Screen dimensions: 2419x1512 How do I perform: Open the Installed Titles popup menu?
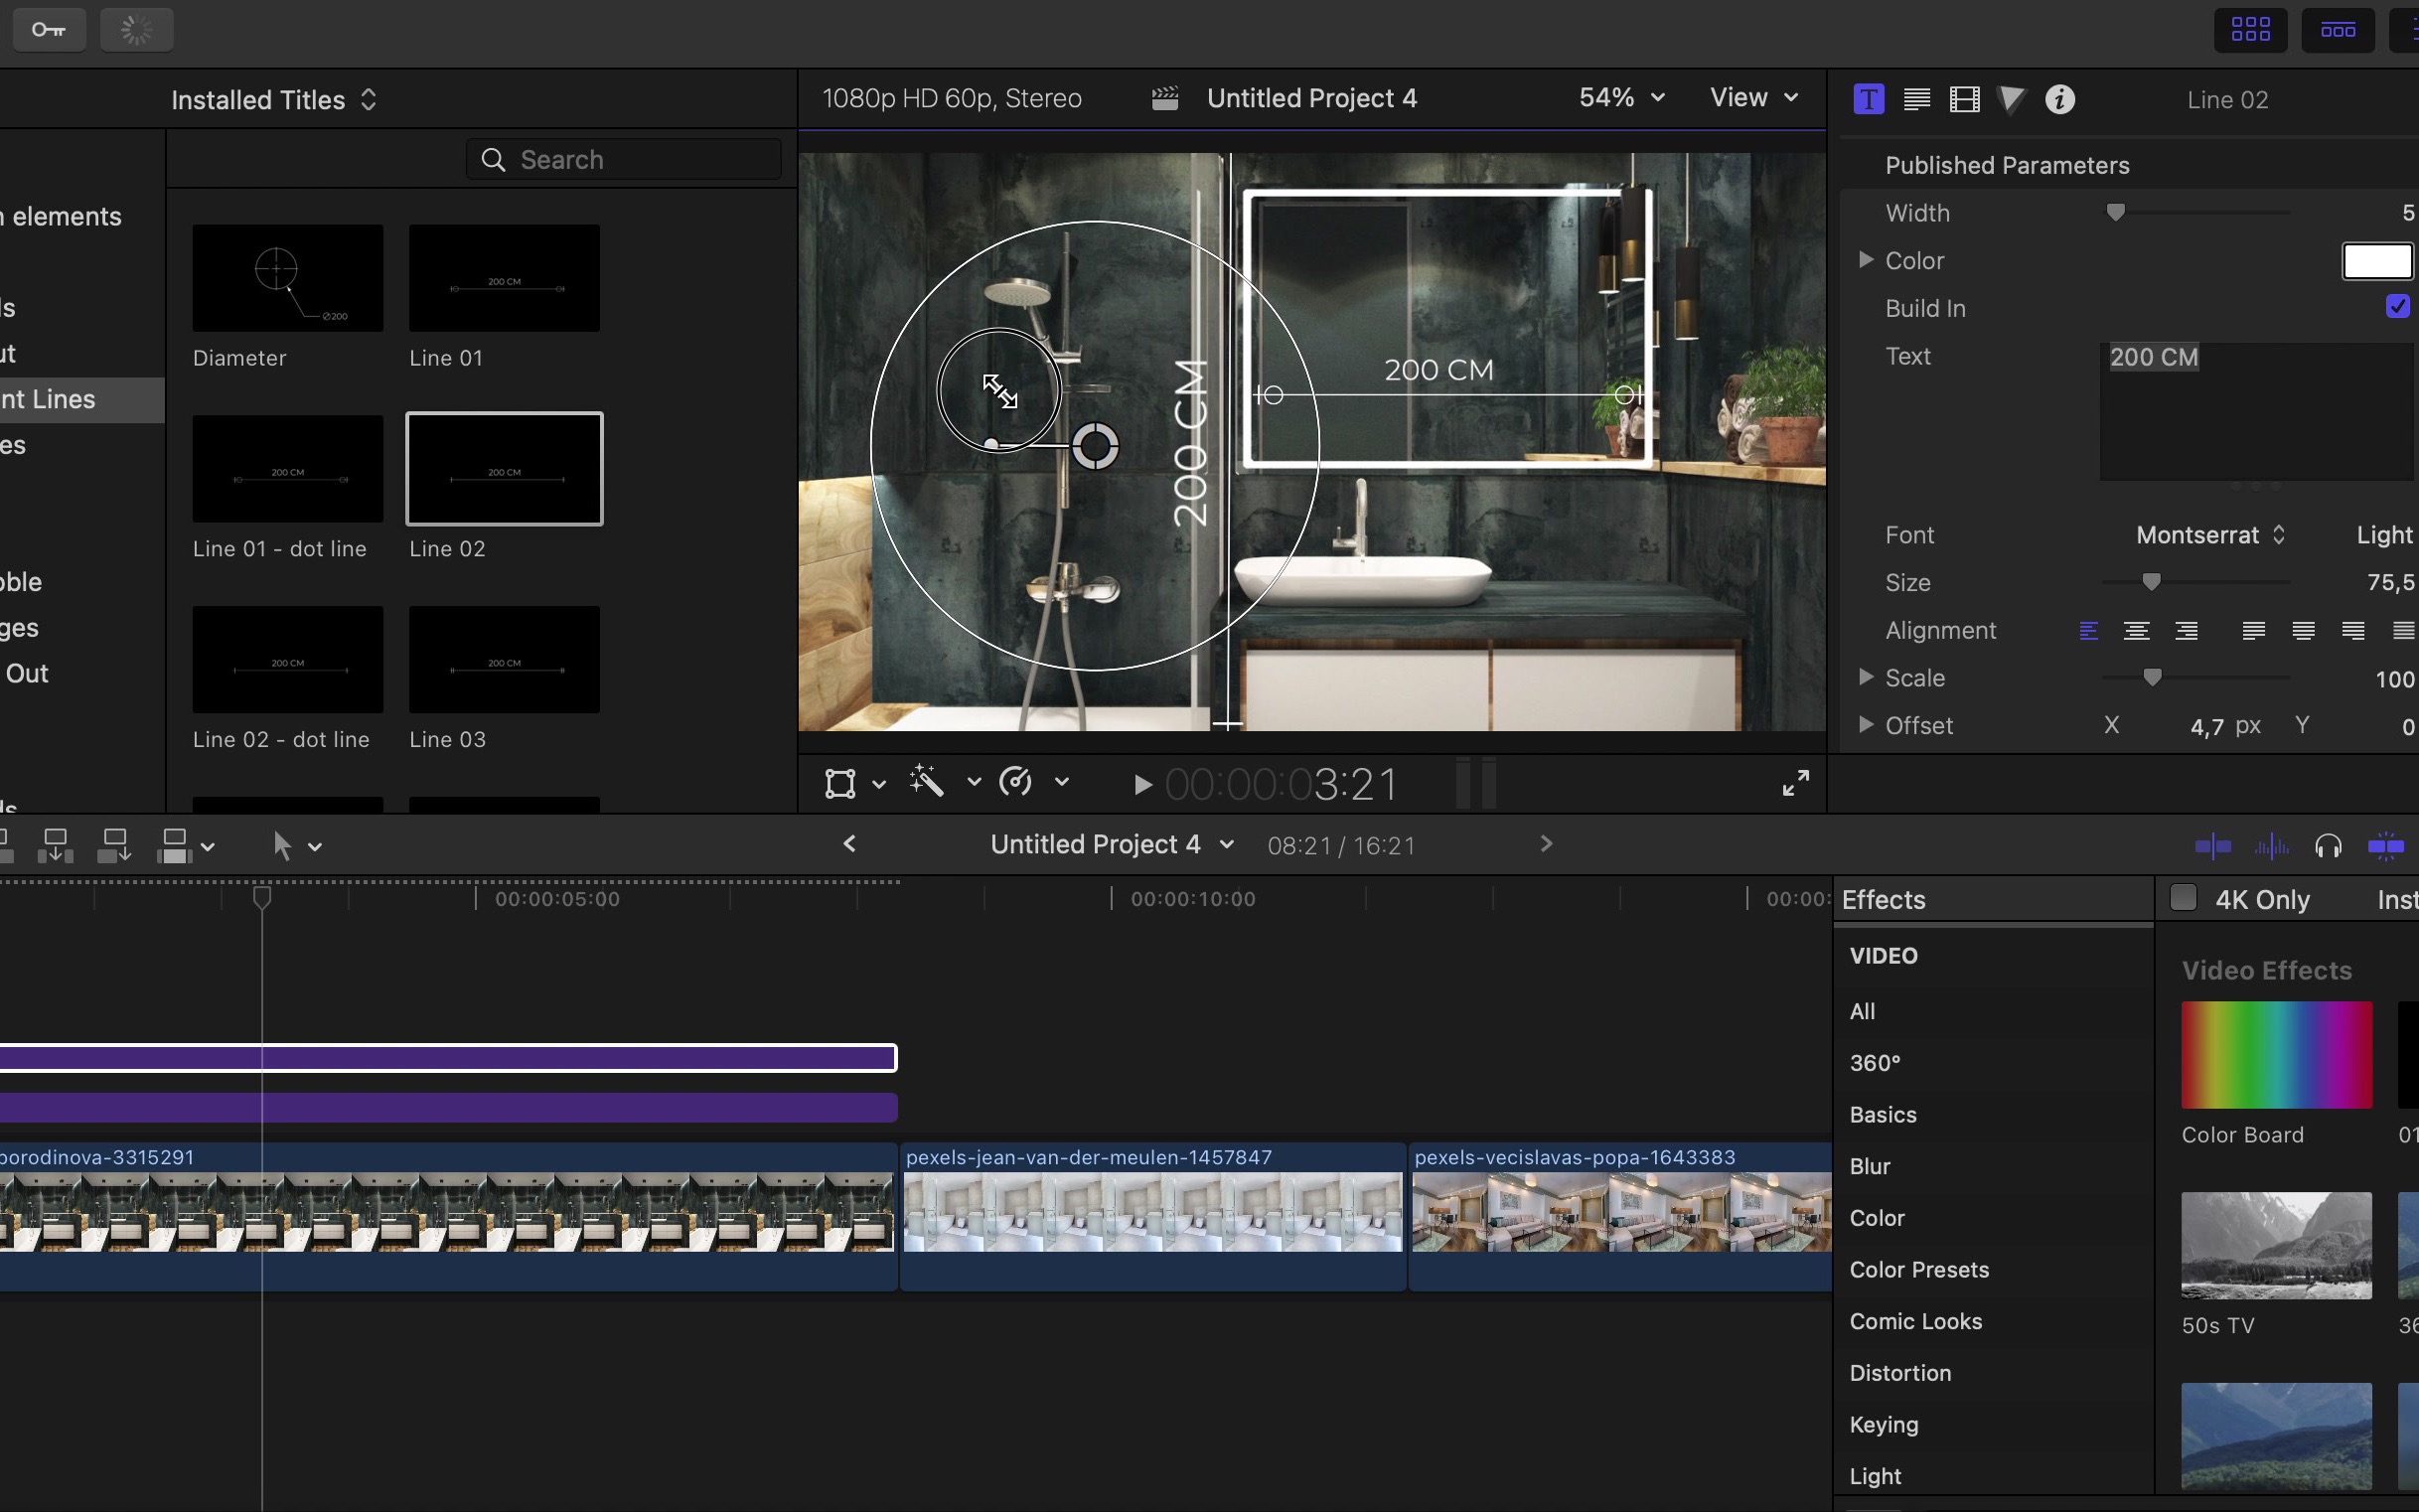(274, 100)
